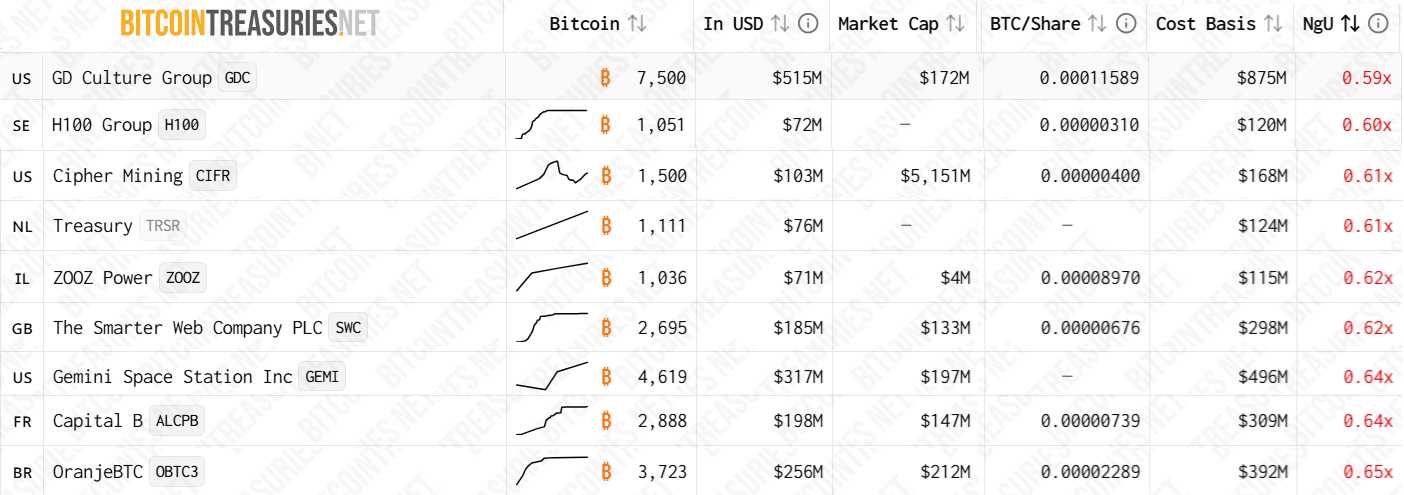Open GD Culture Group company page
Image resolution: width=1404 pixels, height=495 pixels.
point(132,78)
